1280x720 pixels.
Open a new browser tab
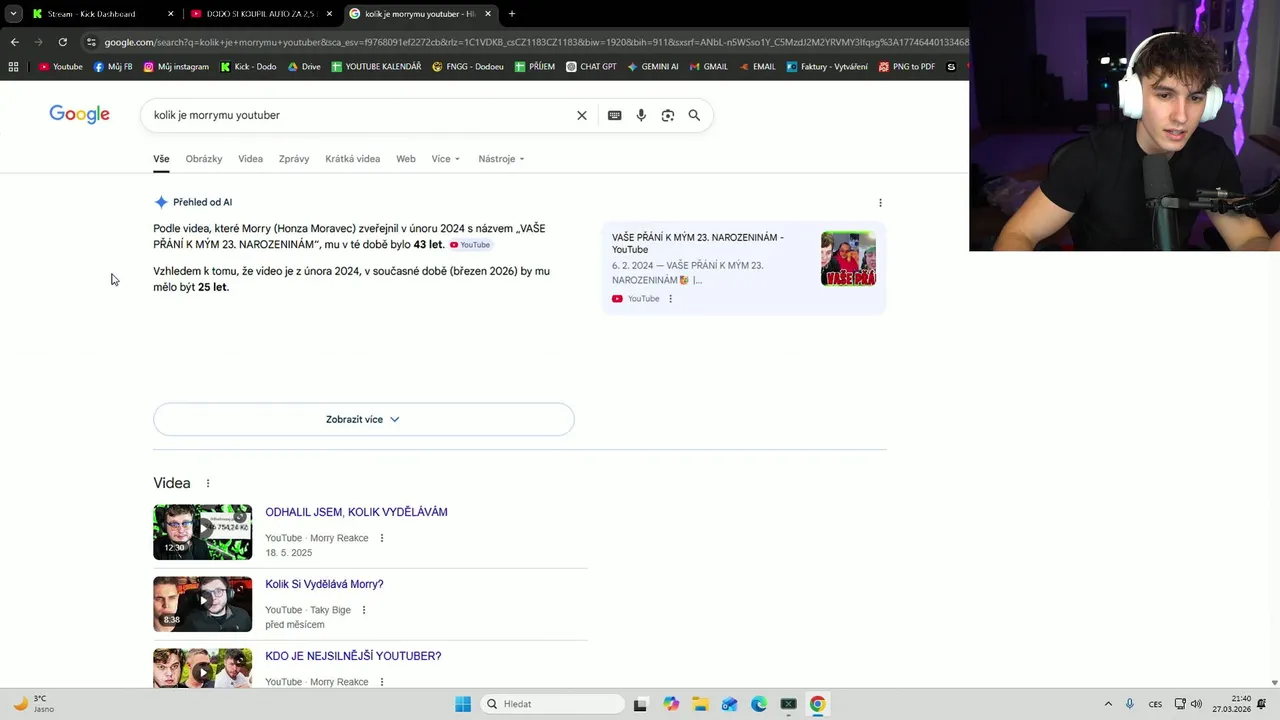[512, 14]
